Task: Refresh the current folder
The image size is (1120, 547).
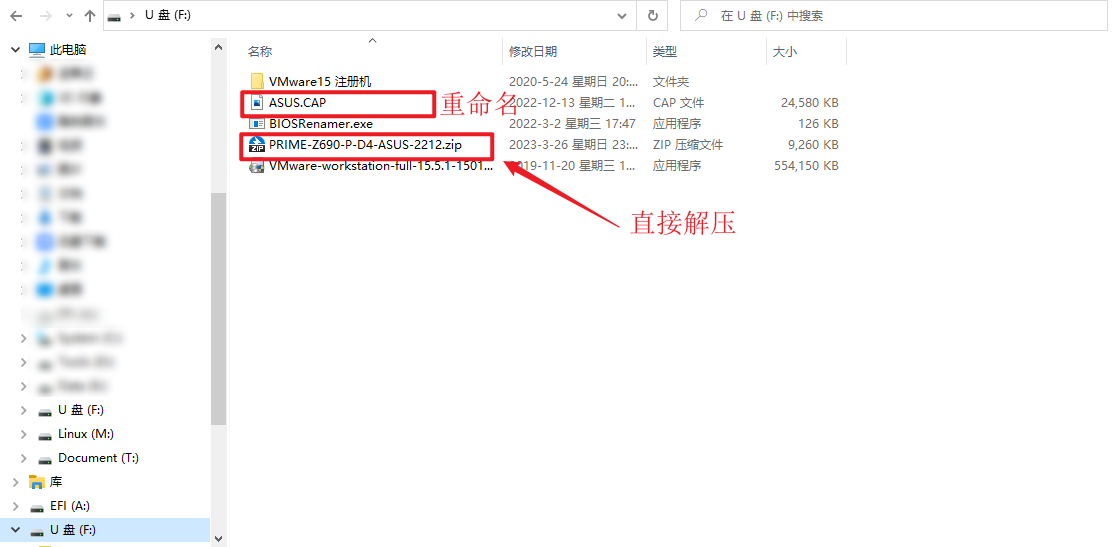Action: click(652, 15)
